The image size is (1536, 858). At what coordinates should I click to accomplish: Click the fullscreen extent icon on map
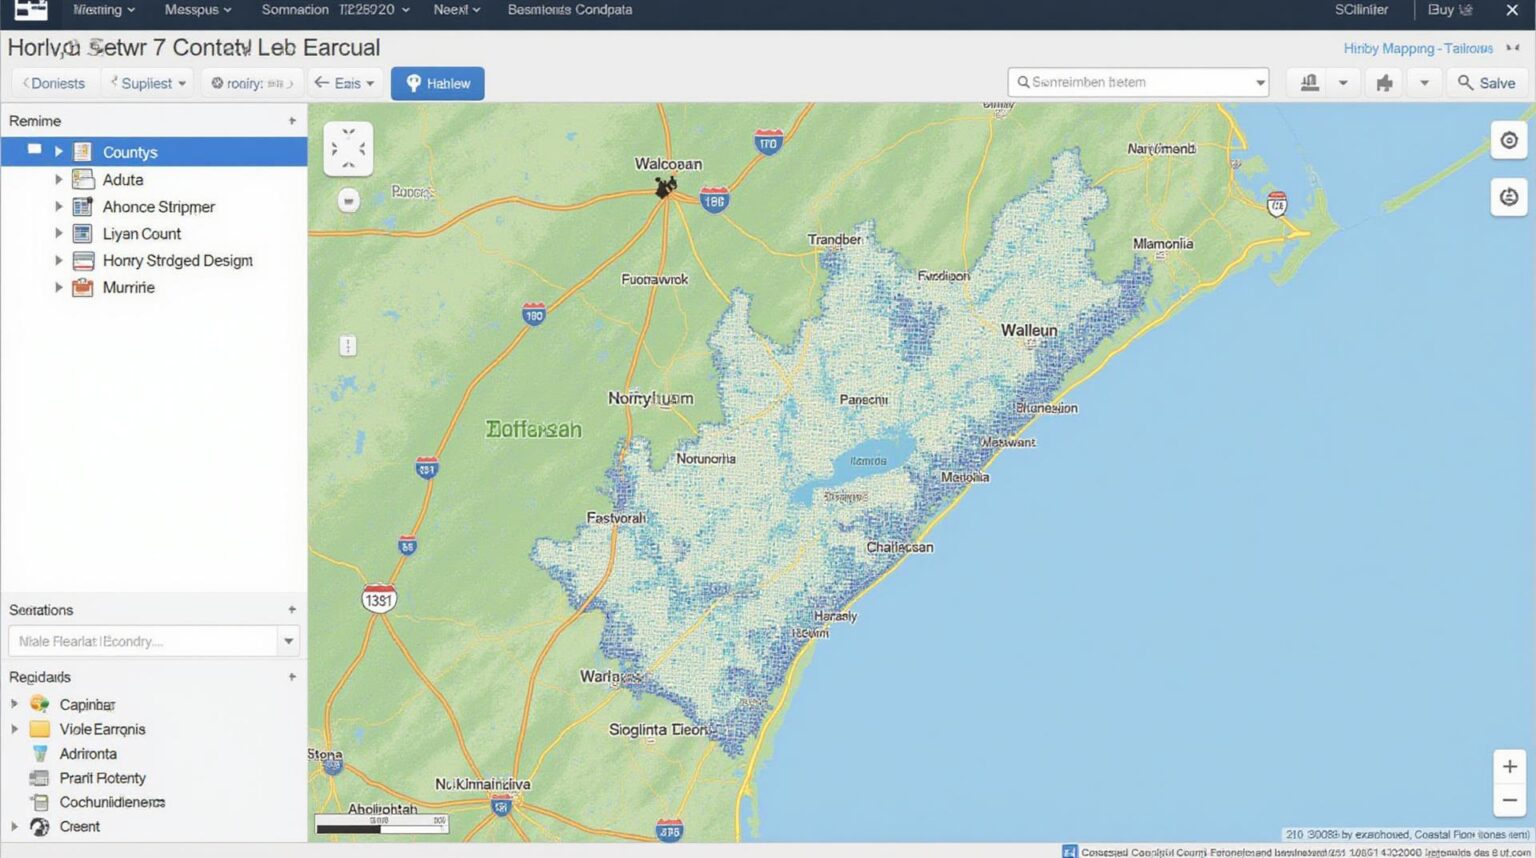tap(348, 149)
